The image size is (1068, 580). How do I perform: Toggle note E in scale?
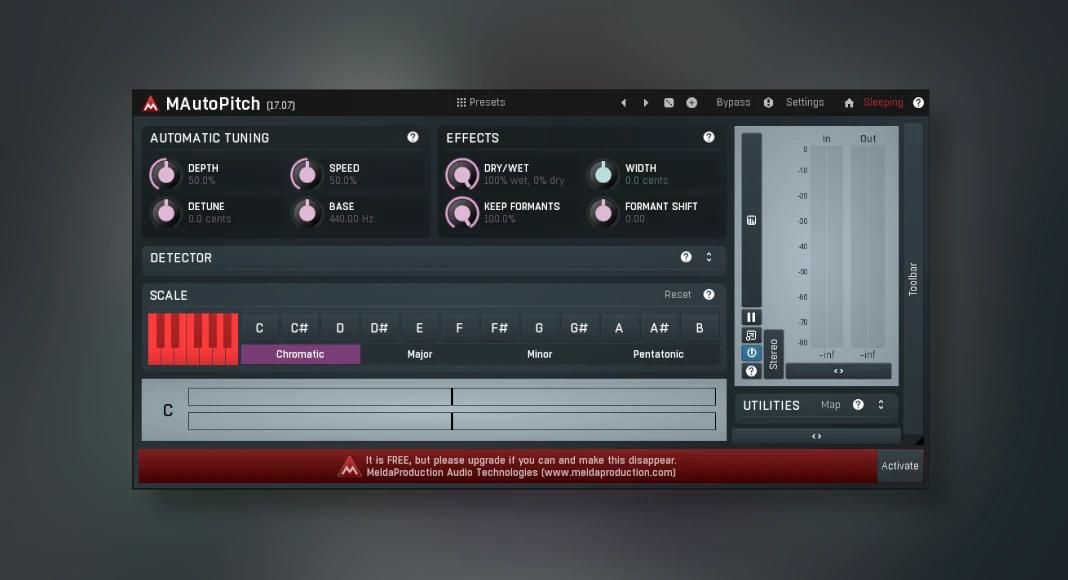[420, 327]
